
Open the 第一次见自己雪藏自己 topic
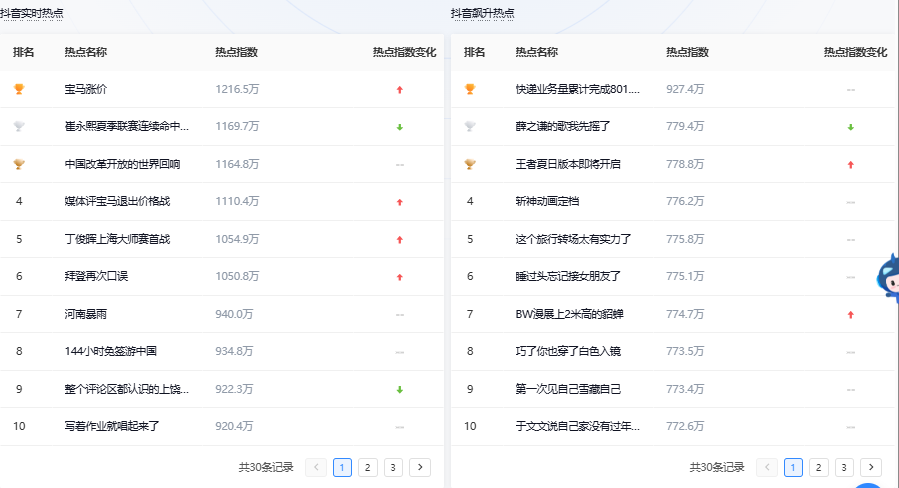pos(568,389)
